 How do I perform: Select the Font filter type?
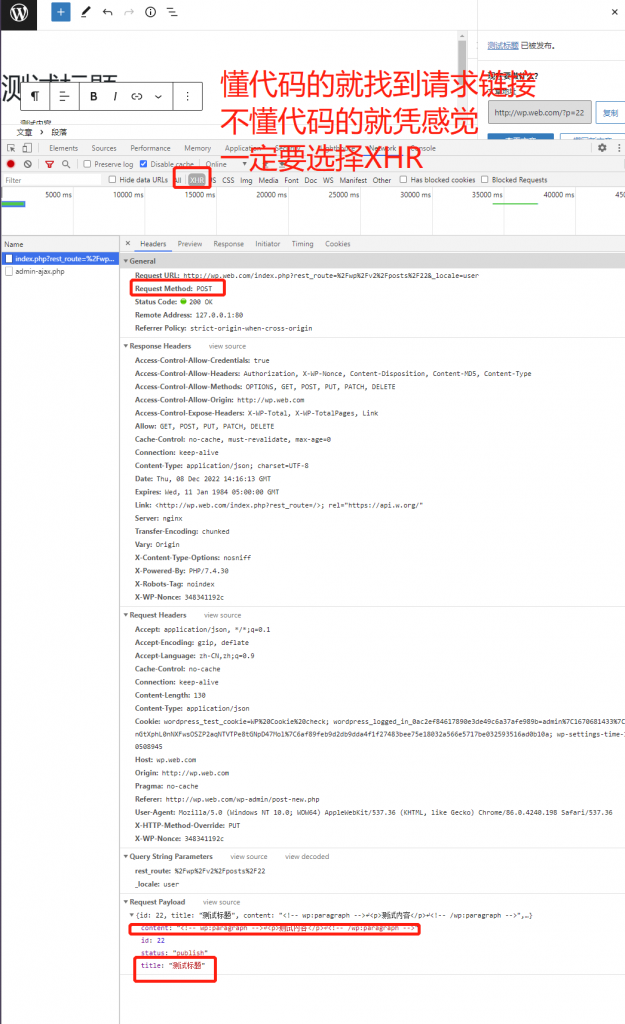291,180
